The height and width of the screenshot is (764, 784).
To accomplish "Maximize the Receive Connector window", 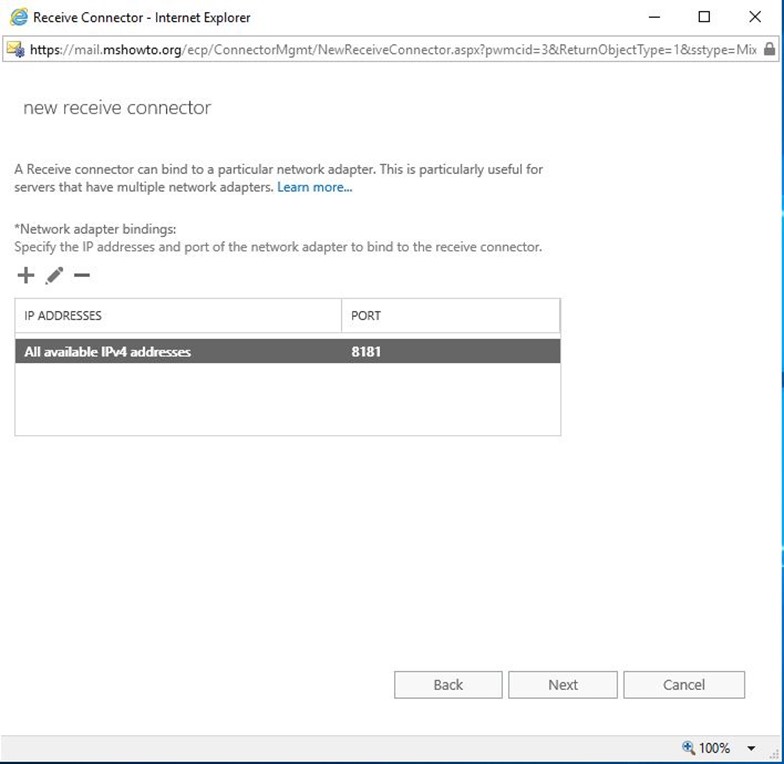I will click(x=704, y=17).
